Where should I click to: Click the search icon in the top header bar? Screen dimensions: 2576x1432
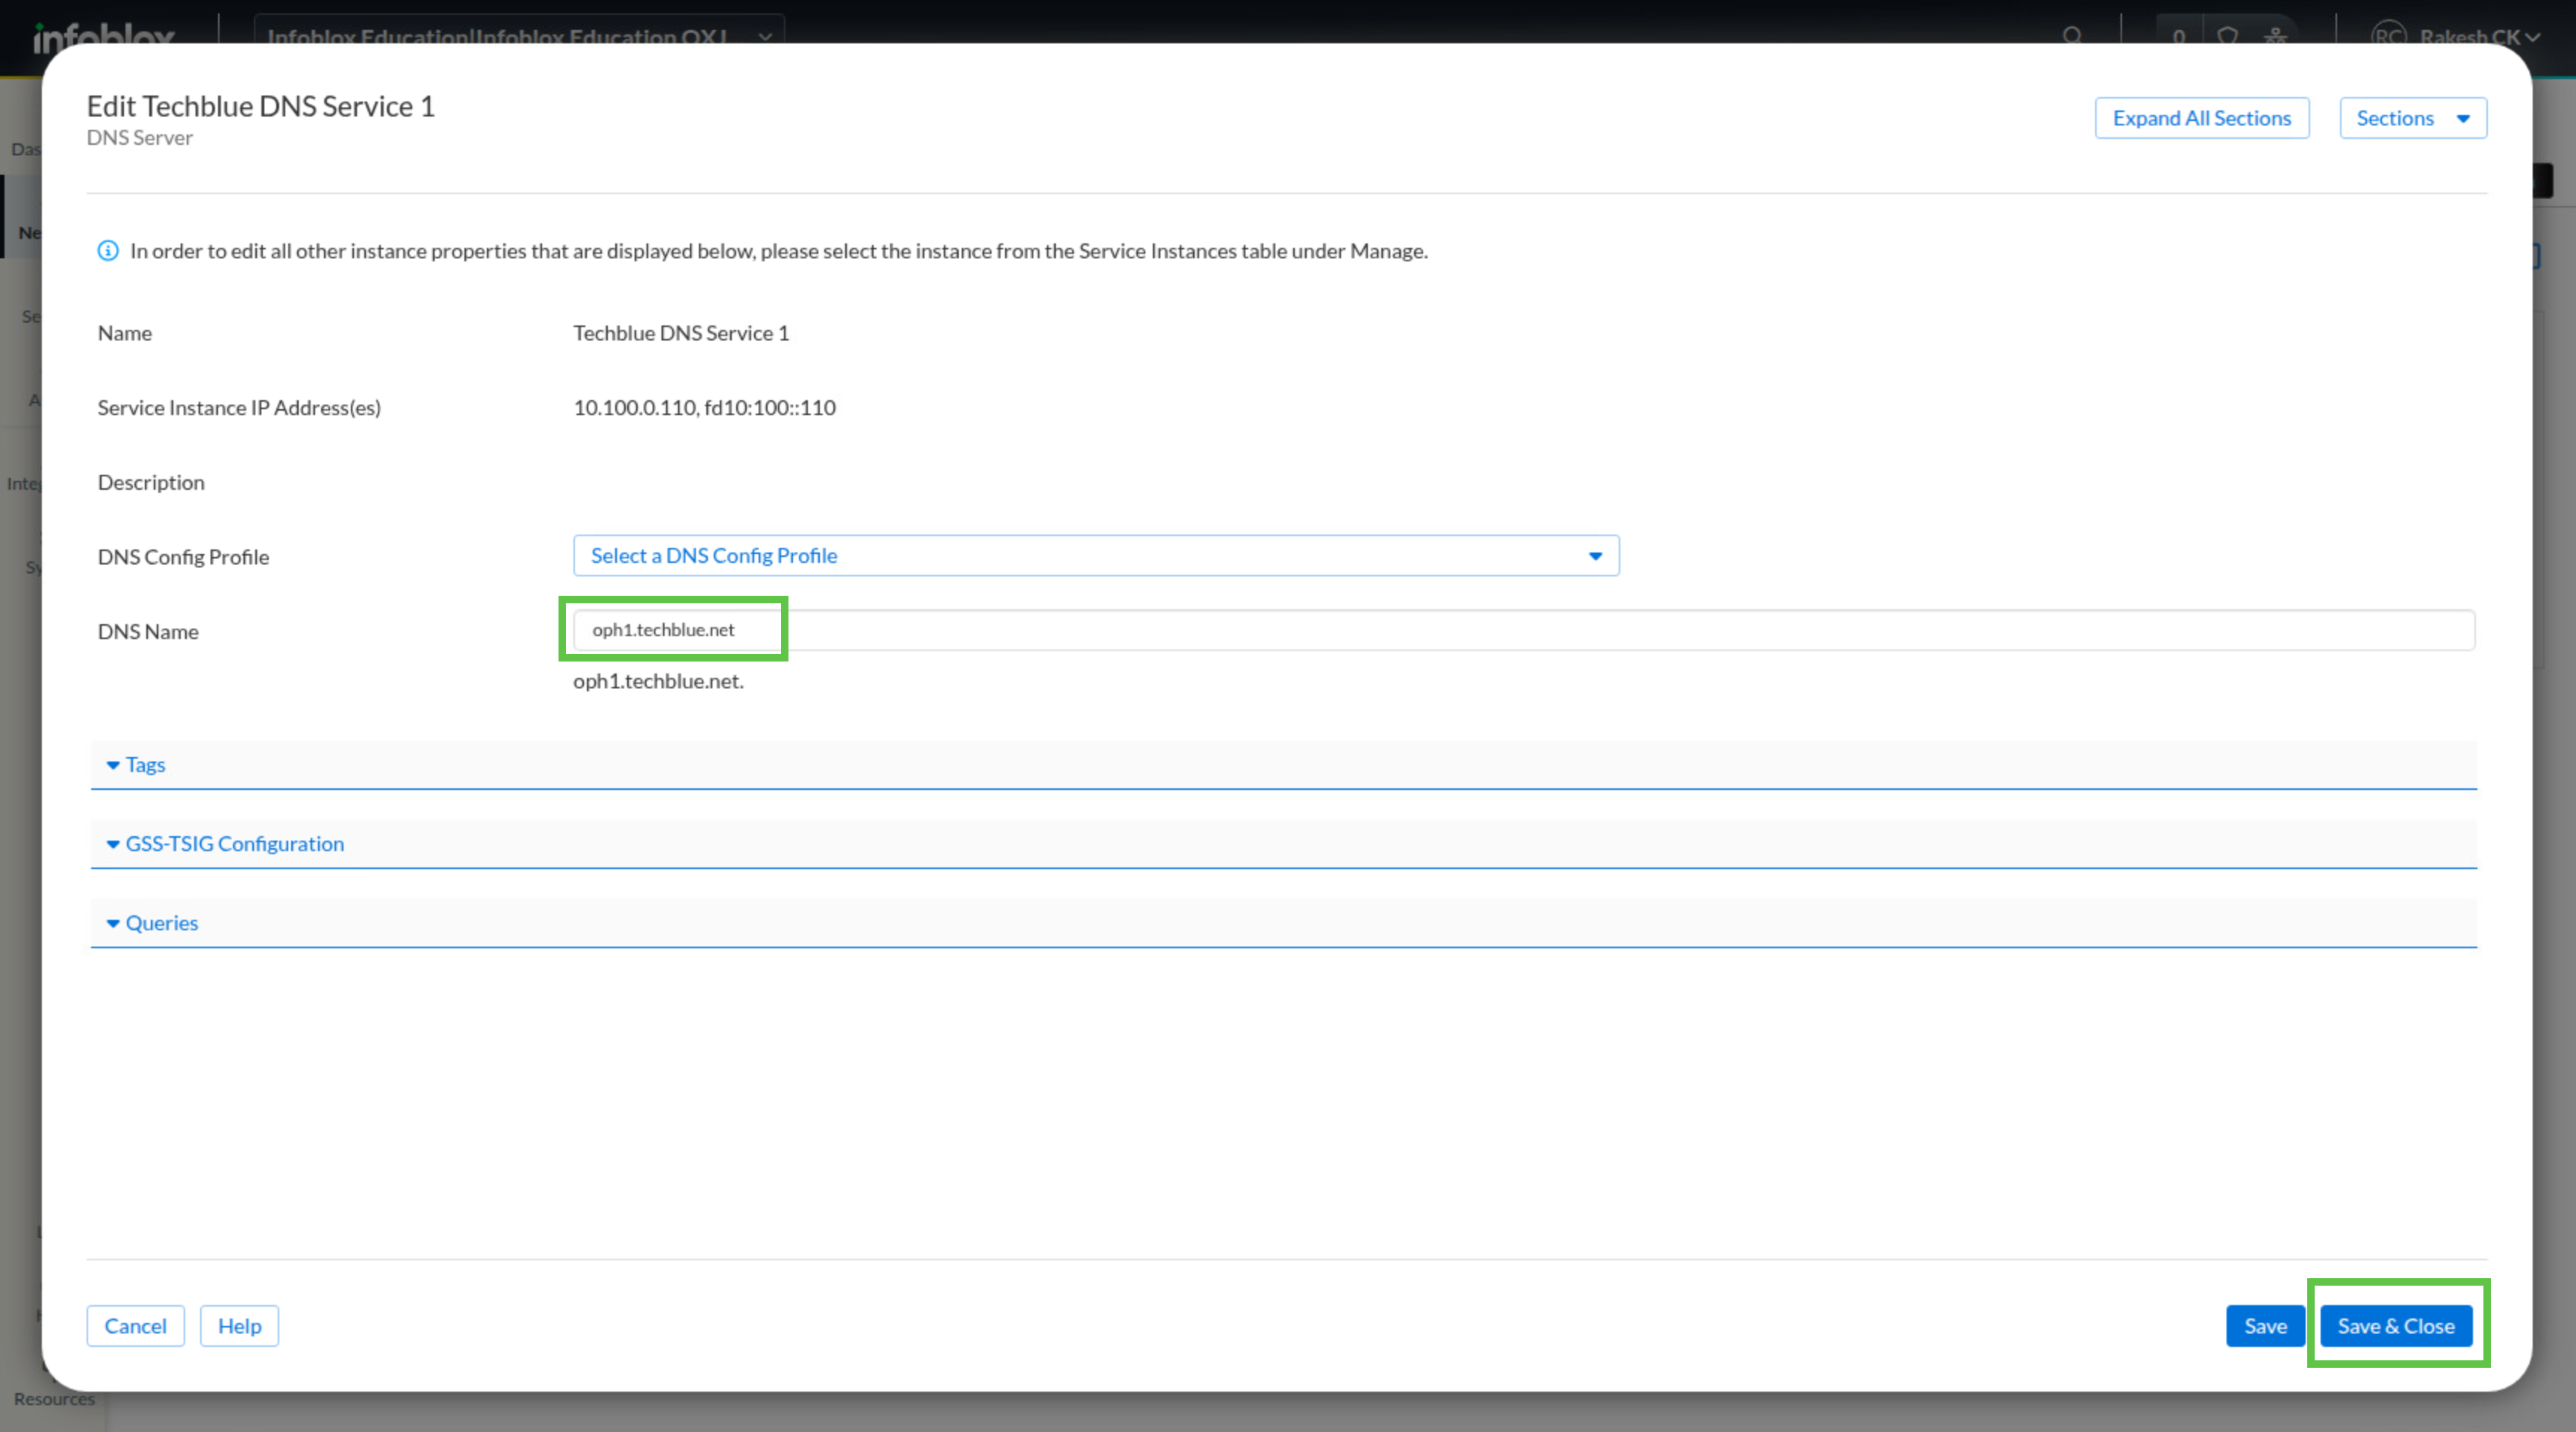pos(2072,37)
